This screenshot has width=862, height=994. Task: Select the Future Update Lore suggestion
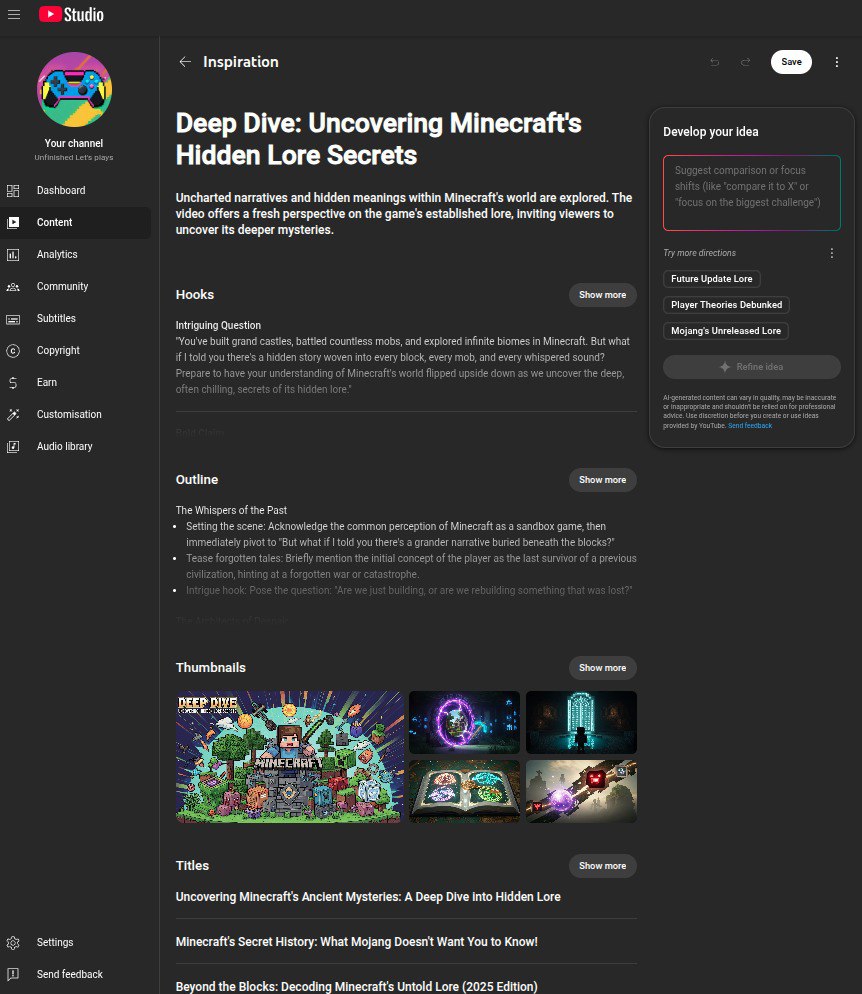(x=711, y=279)
